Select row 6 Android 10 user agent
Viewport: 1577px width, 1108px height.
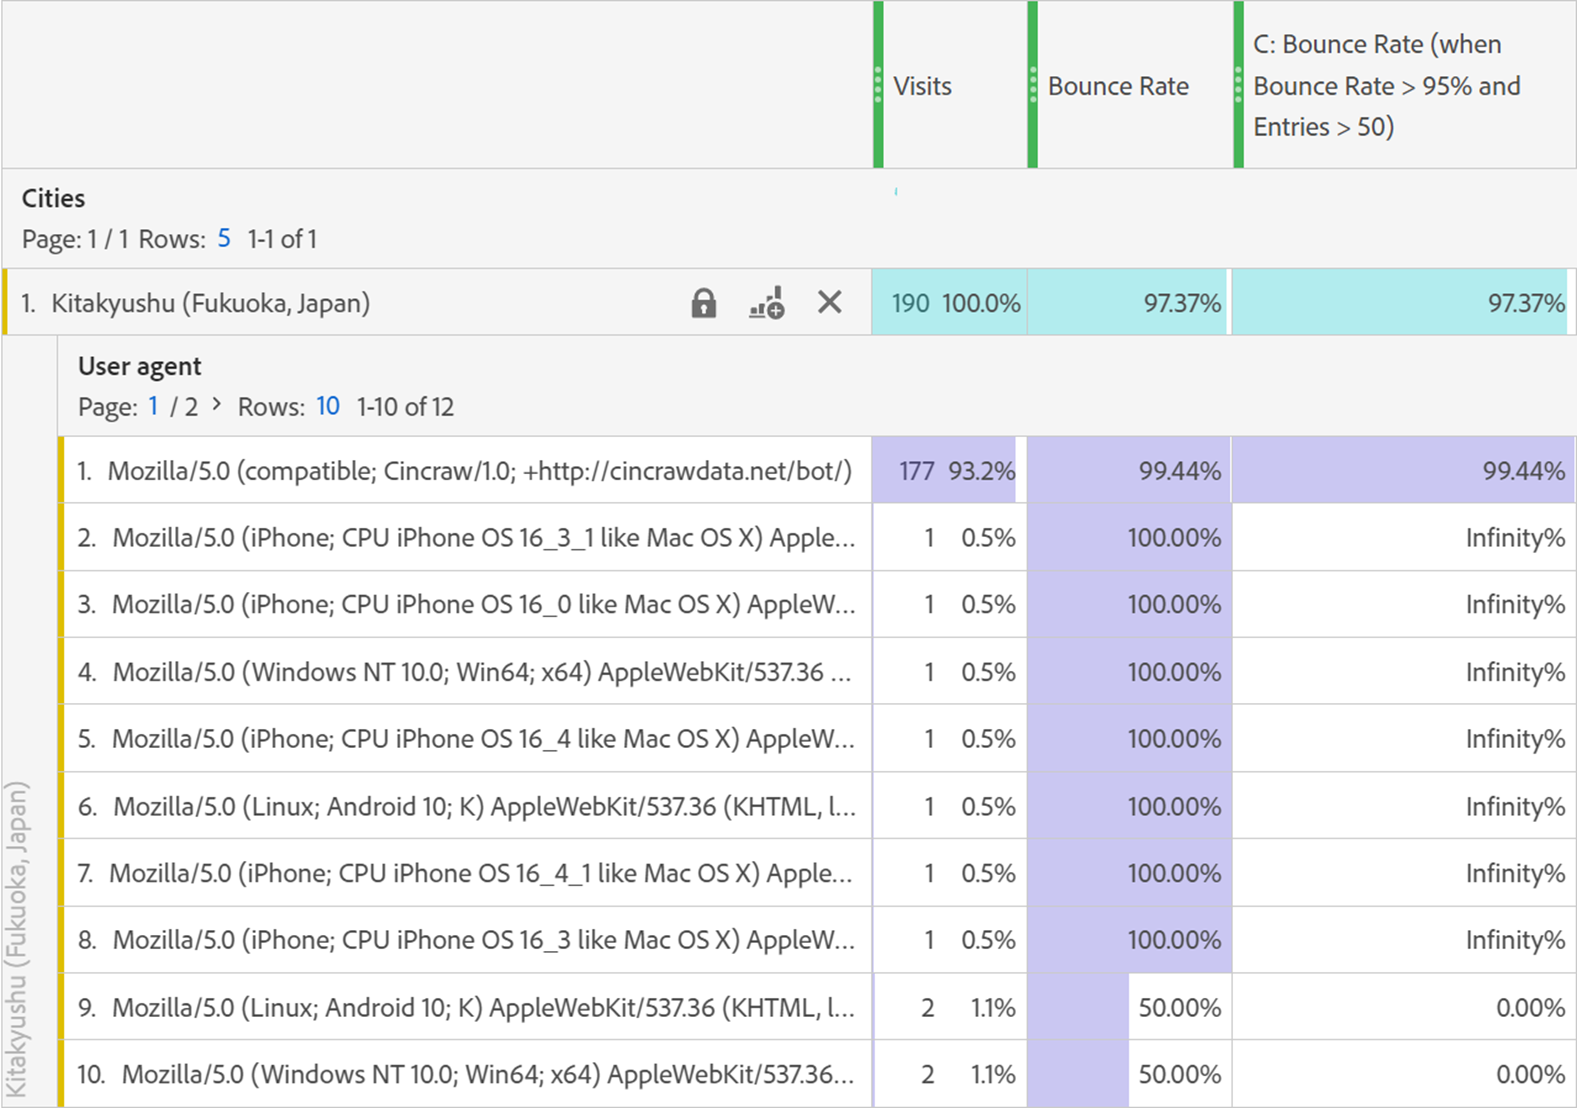coord(465,806)
